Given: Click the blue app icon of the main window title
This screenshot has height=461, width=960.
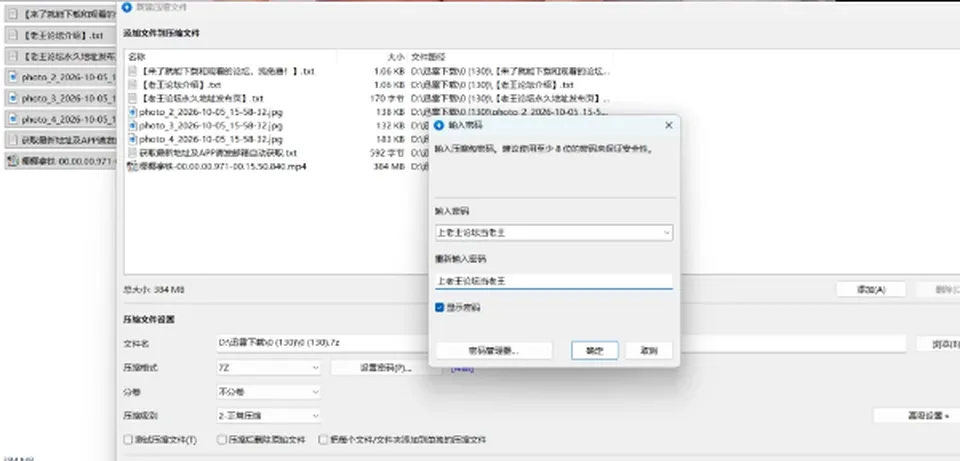Looking at the screenshot, I should 127,7.
